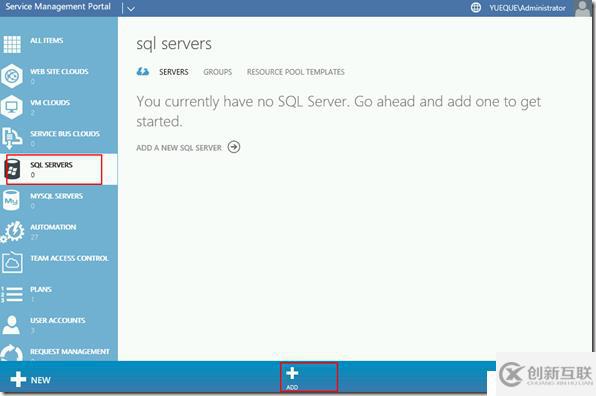This screenshot has height=396, width=596.
Task: Navigate to VM Clouds label
Action: tap(50, 103)
